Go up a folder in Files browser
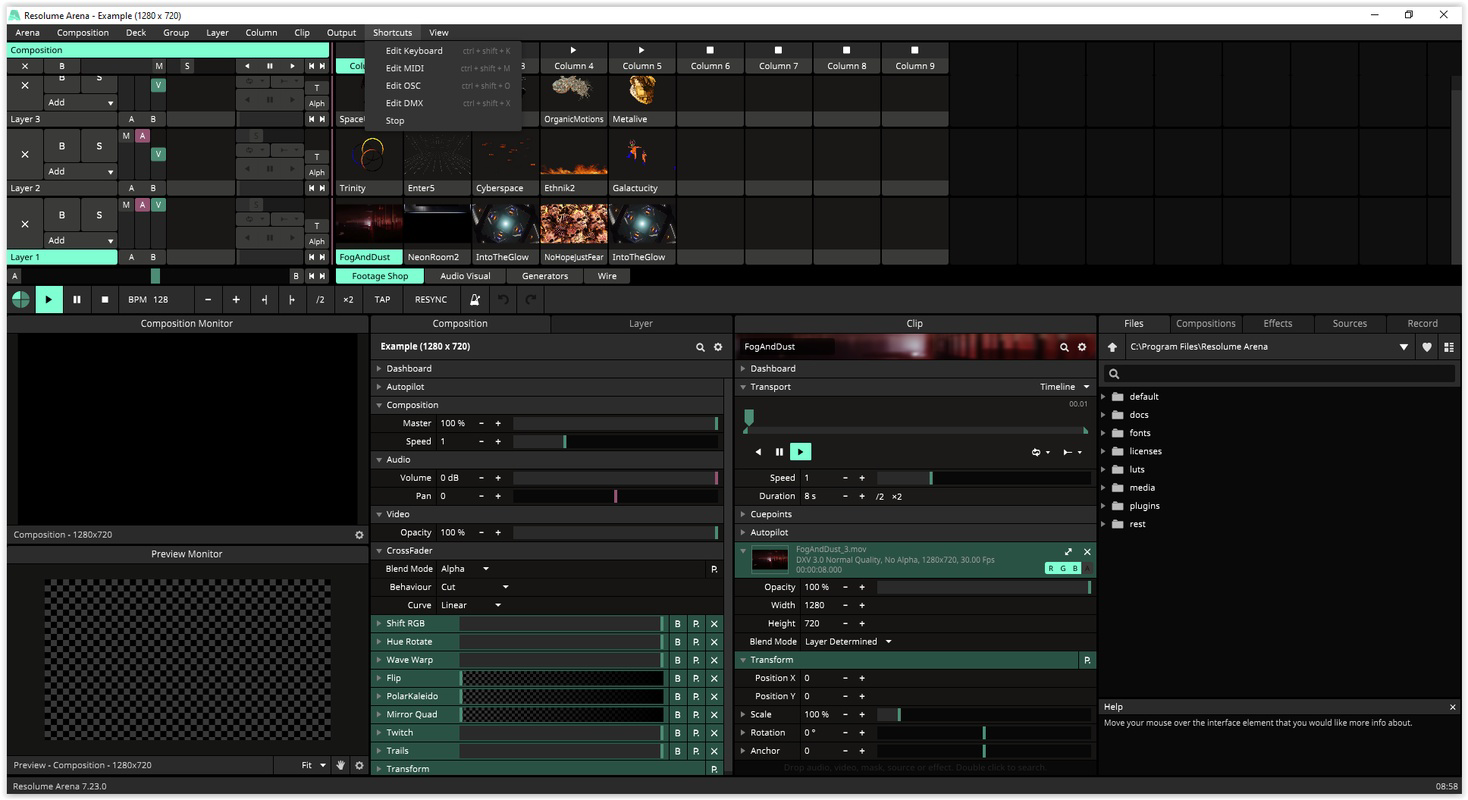The height and width of the screenshot is (800, 1468). pos(1112,347)
